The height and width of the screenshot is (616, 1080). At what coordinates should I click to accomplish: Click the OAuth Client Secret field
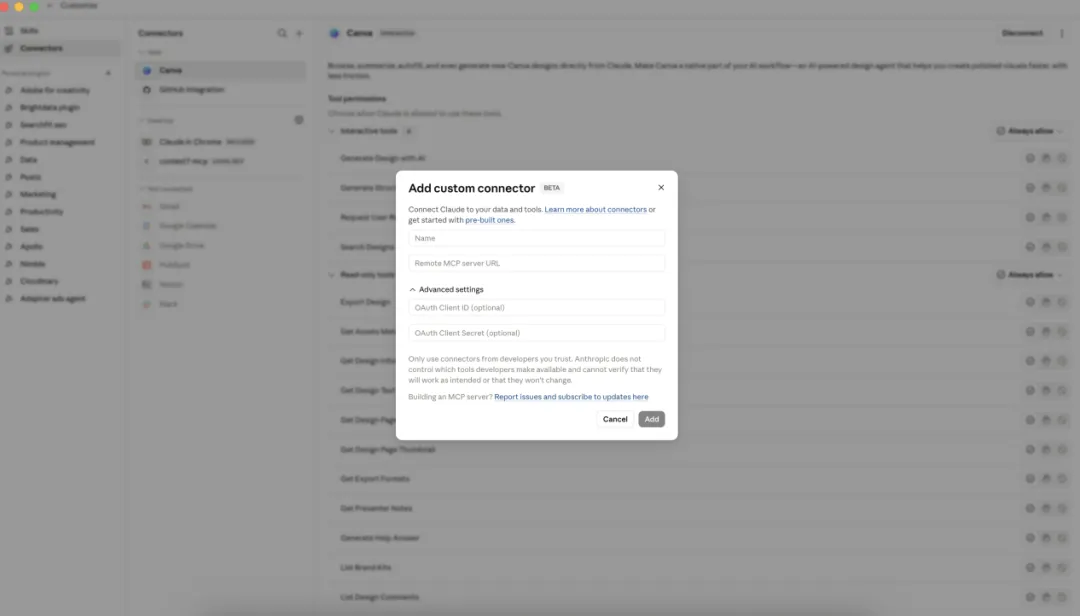click(536, 333)
